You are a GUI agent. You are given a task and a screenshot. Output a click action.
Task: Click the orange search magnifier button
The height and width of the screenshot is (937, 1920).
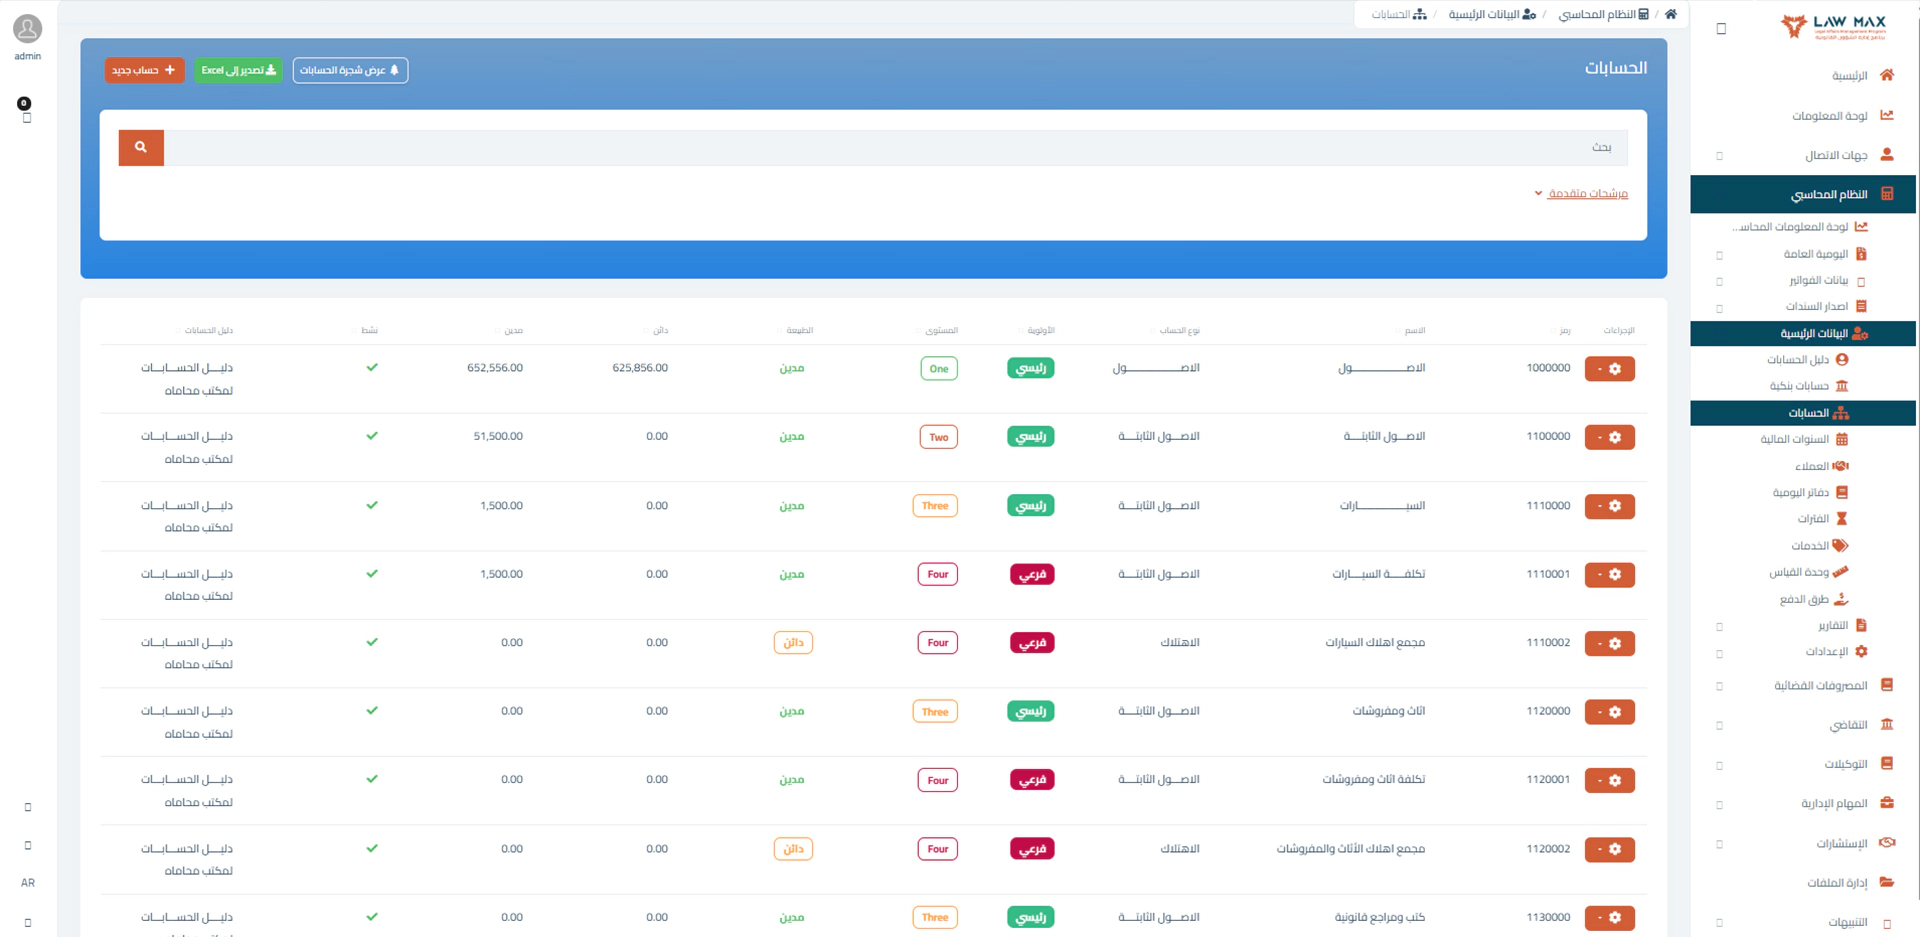click(141, 147)
